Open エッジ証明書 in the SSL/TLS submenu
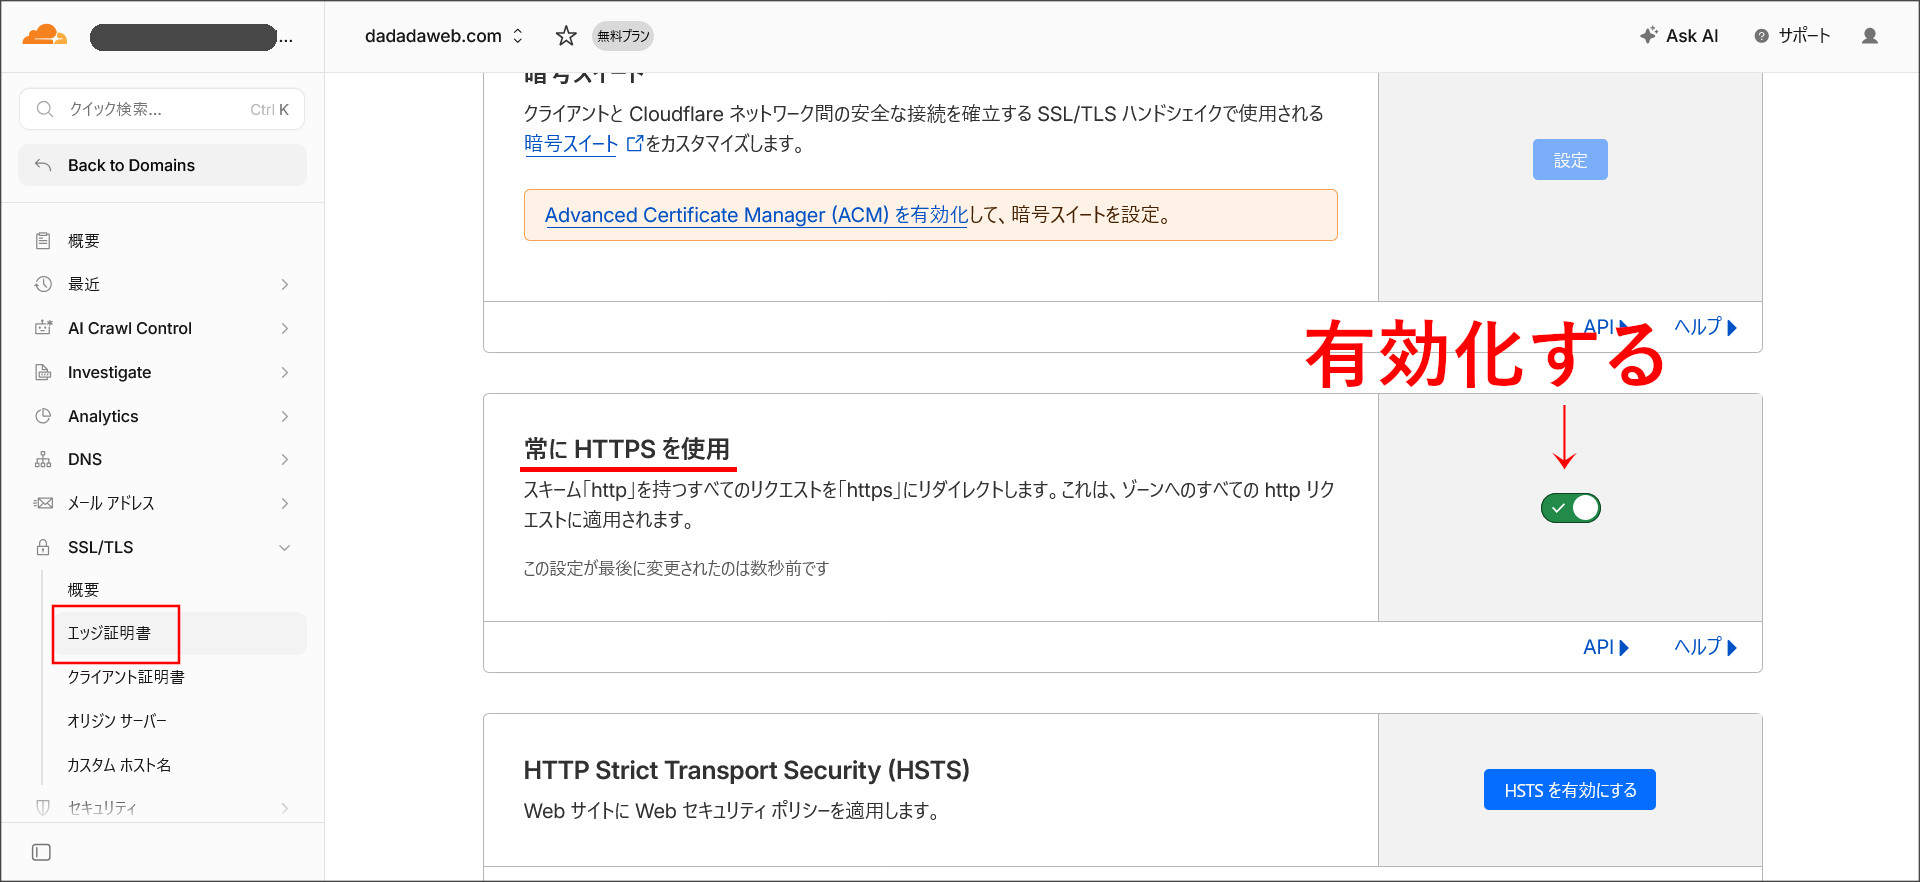Viewport: 1920px width, 882px height. click(x=180, y=633)
